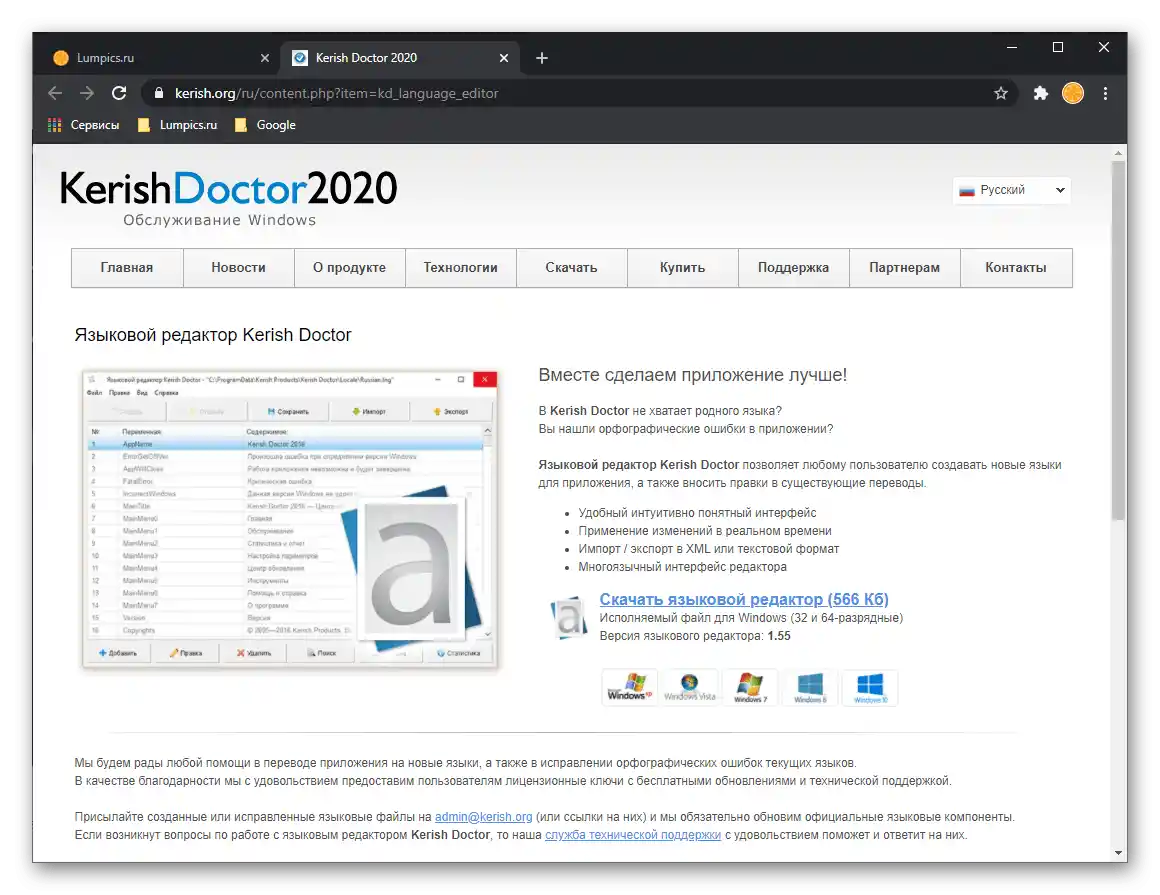Click bullet Многоязычный интерфейс редактора
This screenshot has height=895, width=1160.
coord(682,567)
